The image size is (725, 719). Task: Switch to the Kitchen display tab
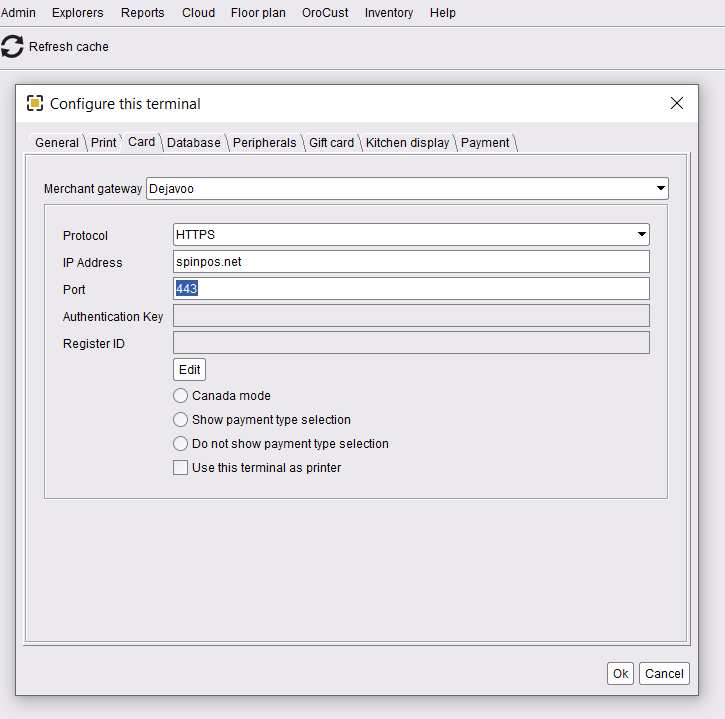pyautogui.click(x=407, y=143)
